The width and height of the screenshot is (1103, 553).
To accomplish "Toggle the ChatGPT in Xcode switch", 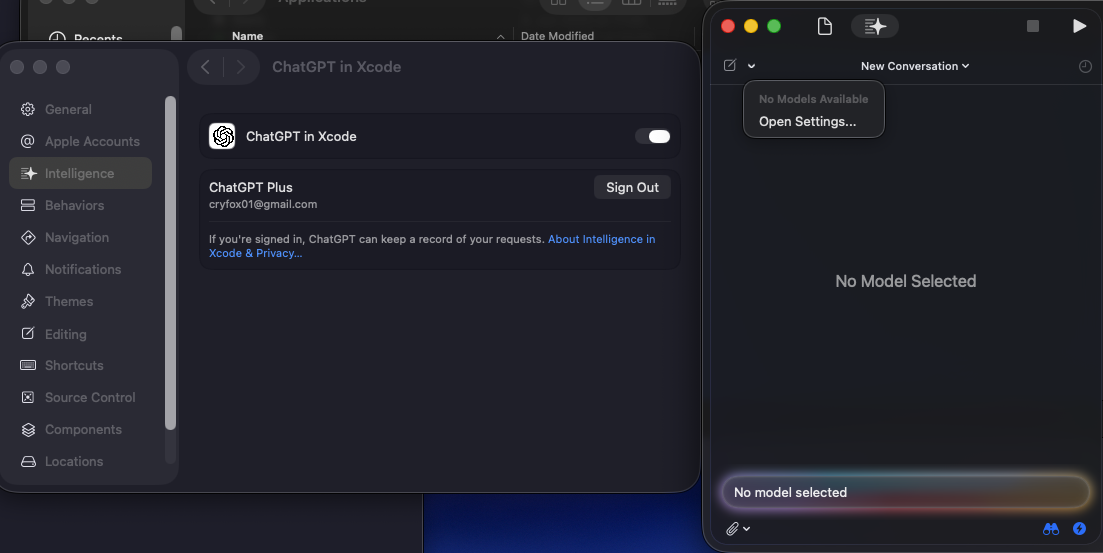I will tap(653, 136).
